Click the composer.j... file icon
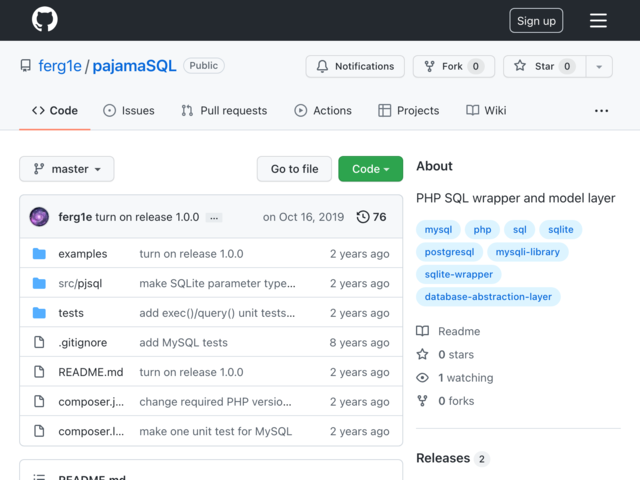Viewport: 640px width, 480px height. pyautogui.click(x=39, y=401)
